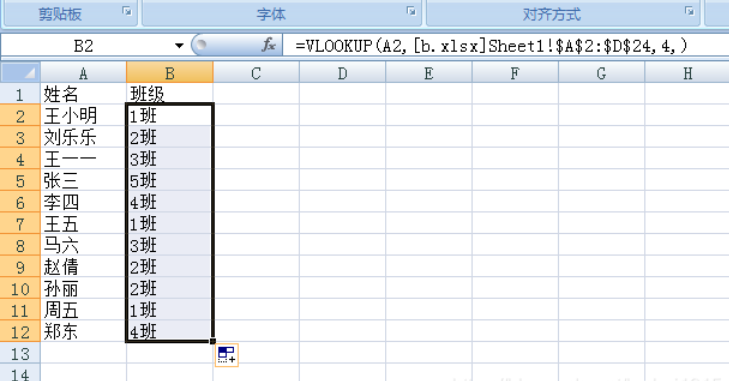Viewport: 729px width, 381px height.
Task: Select row 1 header
Action: pyautogui.click(x=20, y=94)
